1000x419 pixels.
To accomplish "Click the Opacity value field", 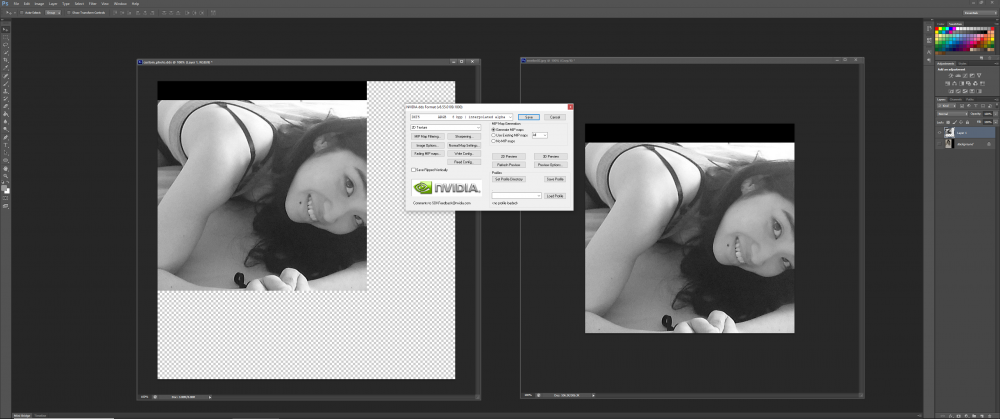I will pos(988,114).
